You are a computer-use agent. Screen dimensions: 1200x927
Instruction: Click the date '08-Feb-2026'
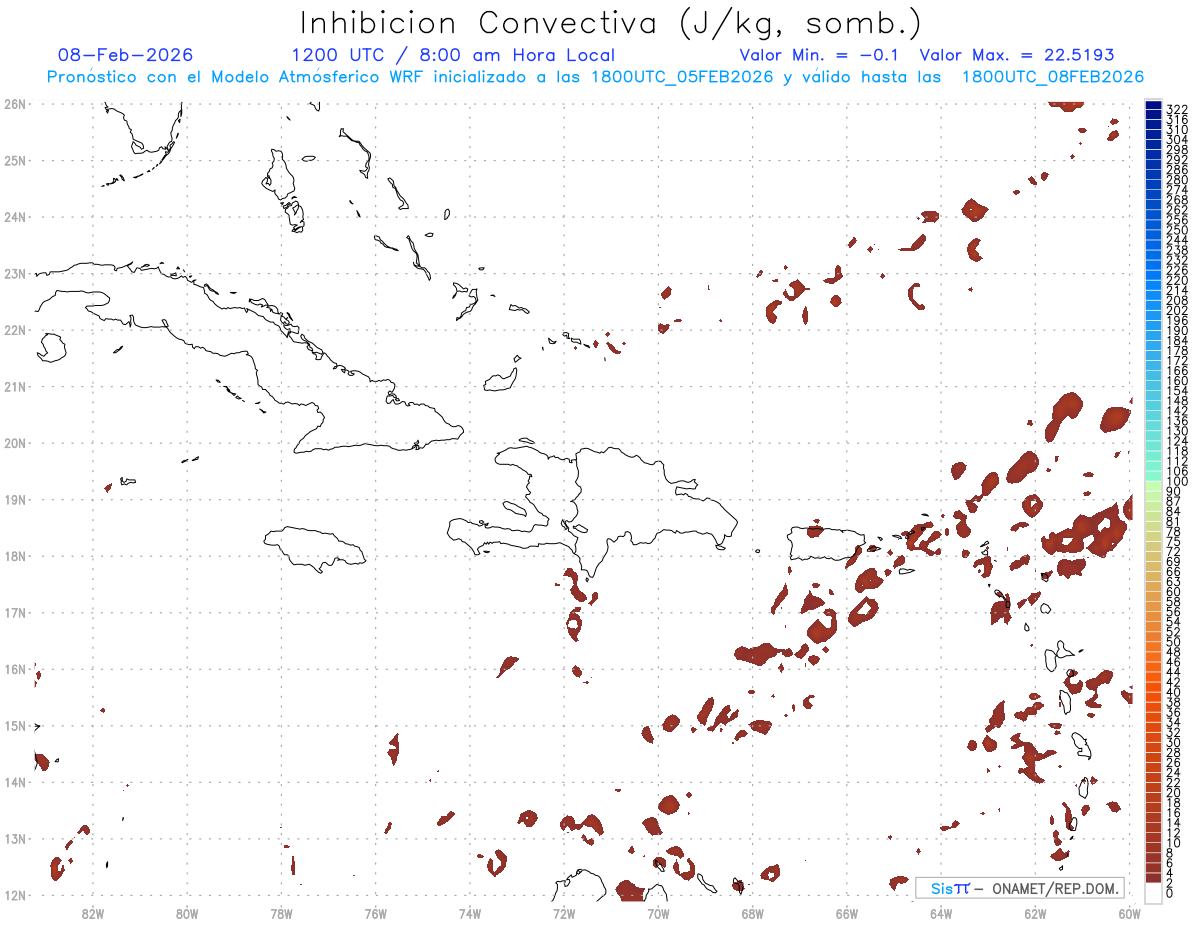tap(126, 55)
